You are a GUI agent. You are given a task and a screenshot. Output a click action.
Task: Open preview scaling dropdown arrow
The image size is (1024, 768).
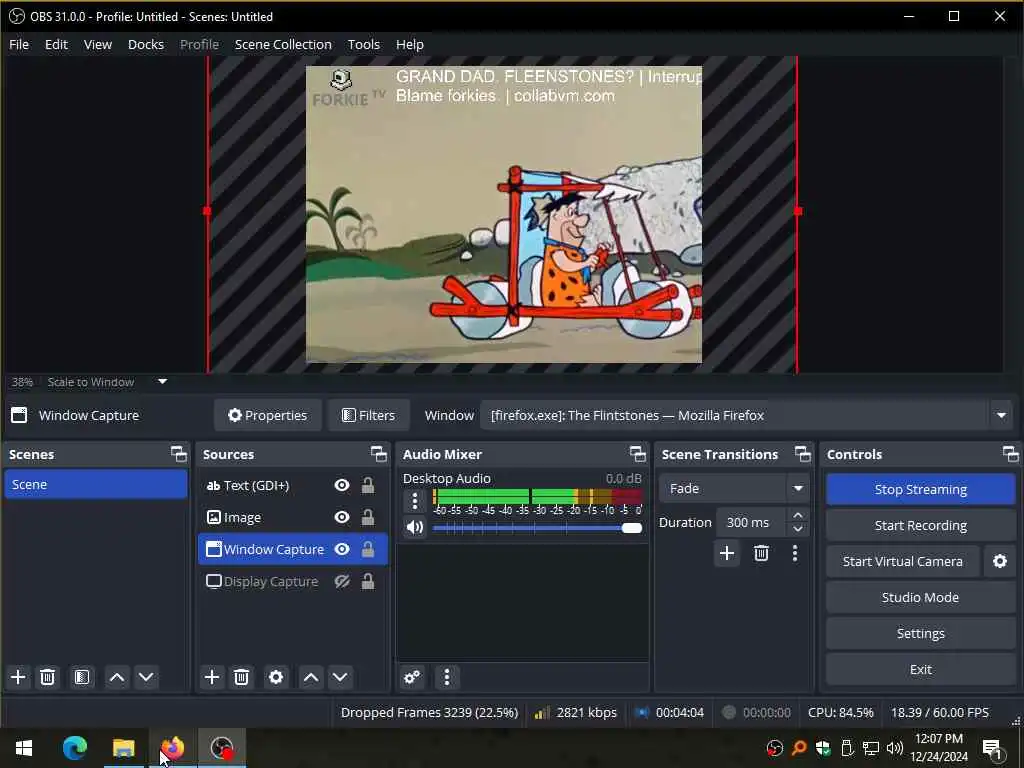163,382
